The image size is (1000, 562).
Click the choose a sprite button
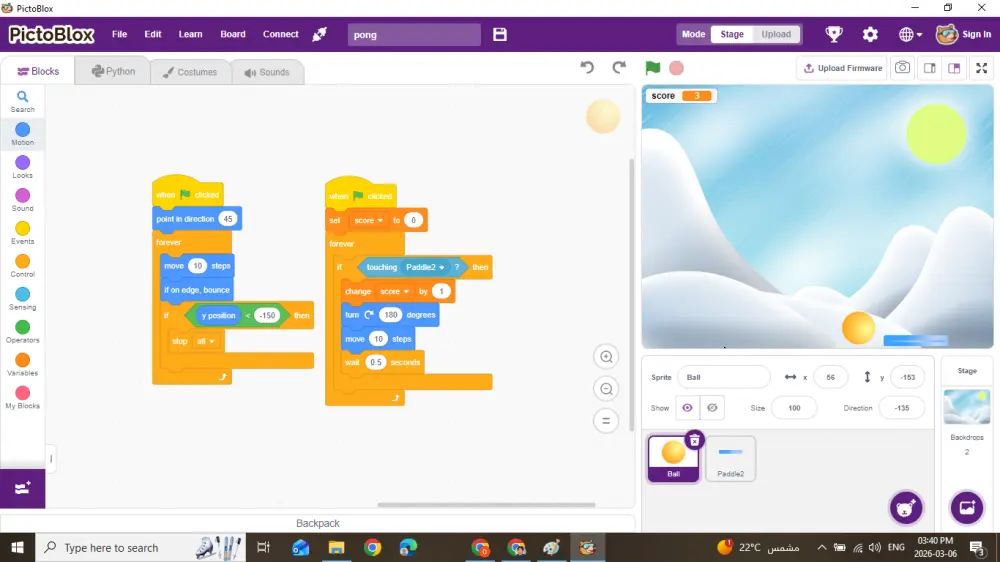point(906,508)
